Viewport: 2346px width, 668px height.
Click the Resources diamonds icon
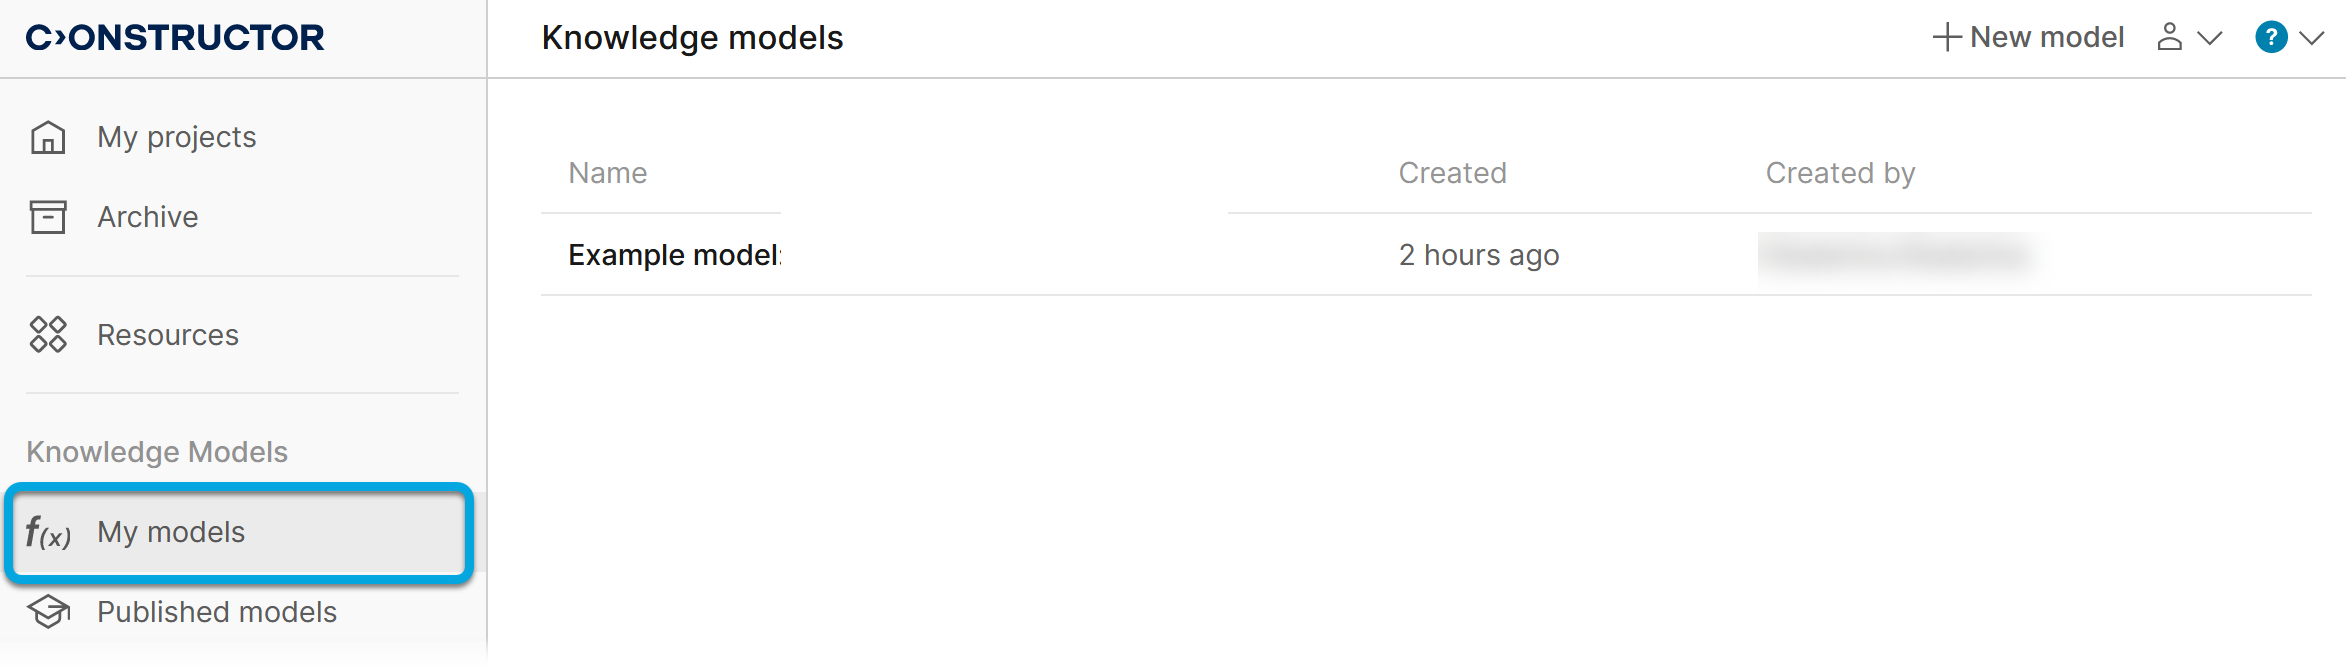[x=48, y=335]
